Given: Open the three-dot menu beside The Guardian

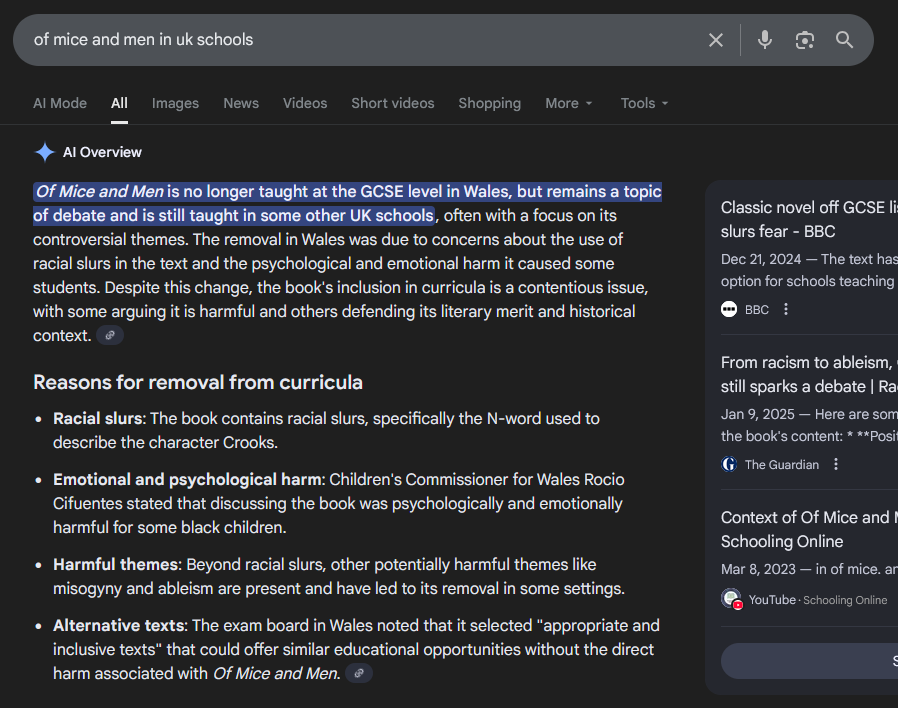Looking at the screenshot, I should [x=836, y=464].
